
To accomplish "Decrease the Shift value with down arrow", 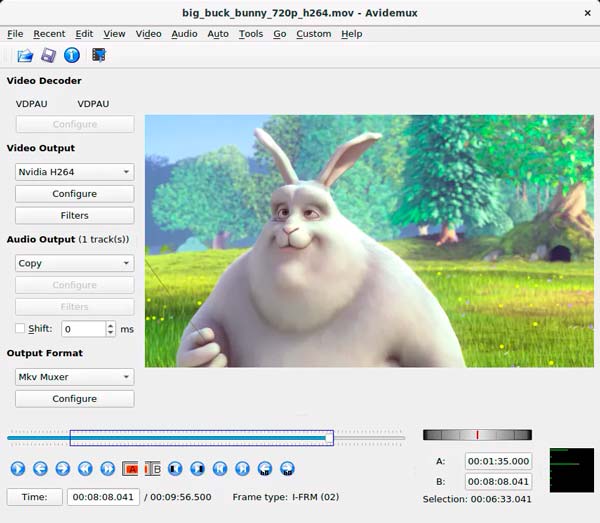I will (x=110, y=332).
